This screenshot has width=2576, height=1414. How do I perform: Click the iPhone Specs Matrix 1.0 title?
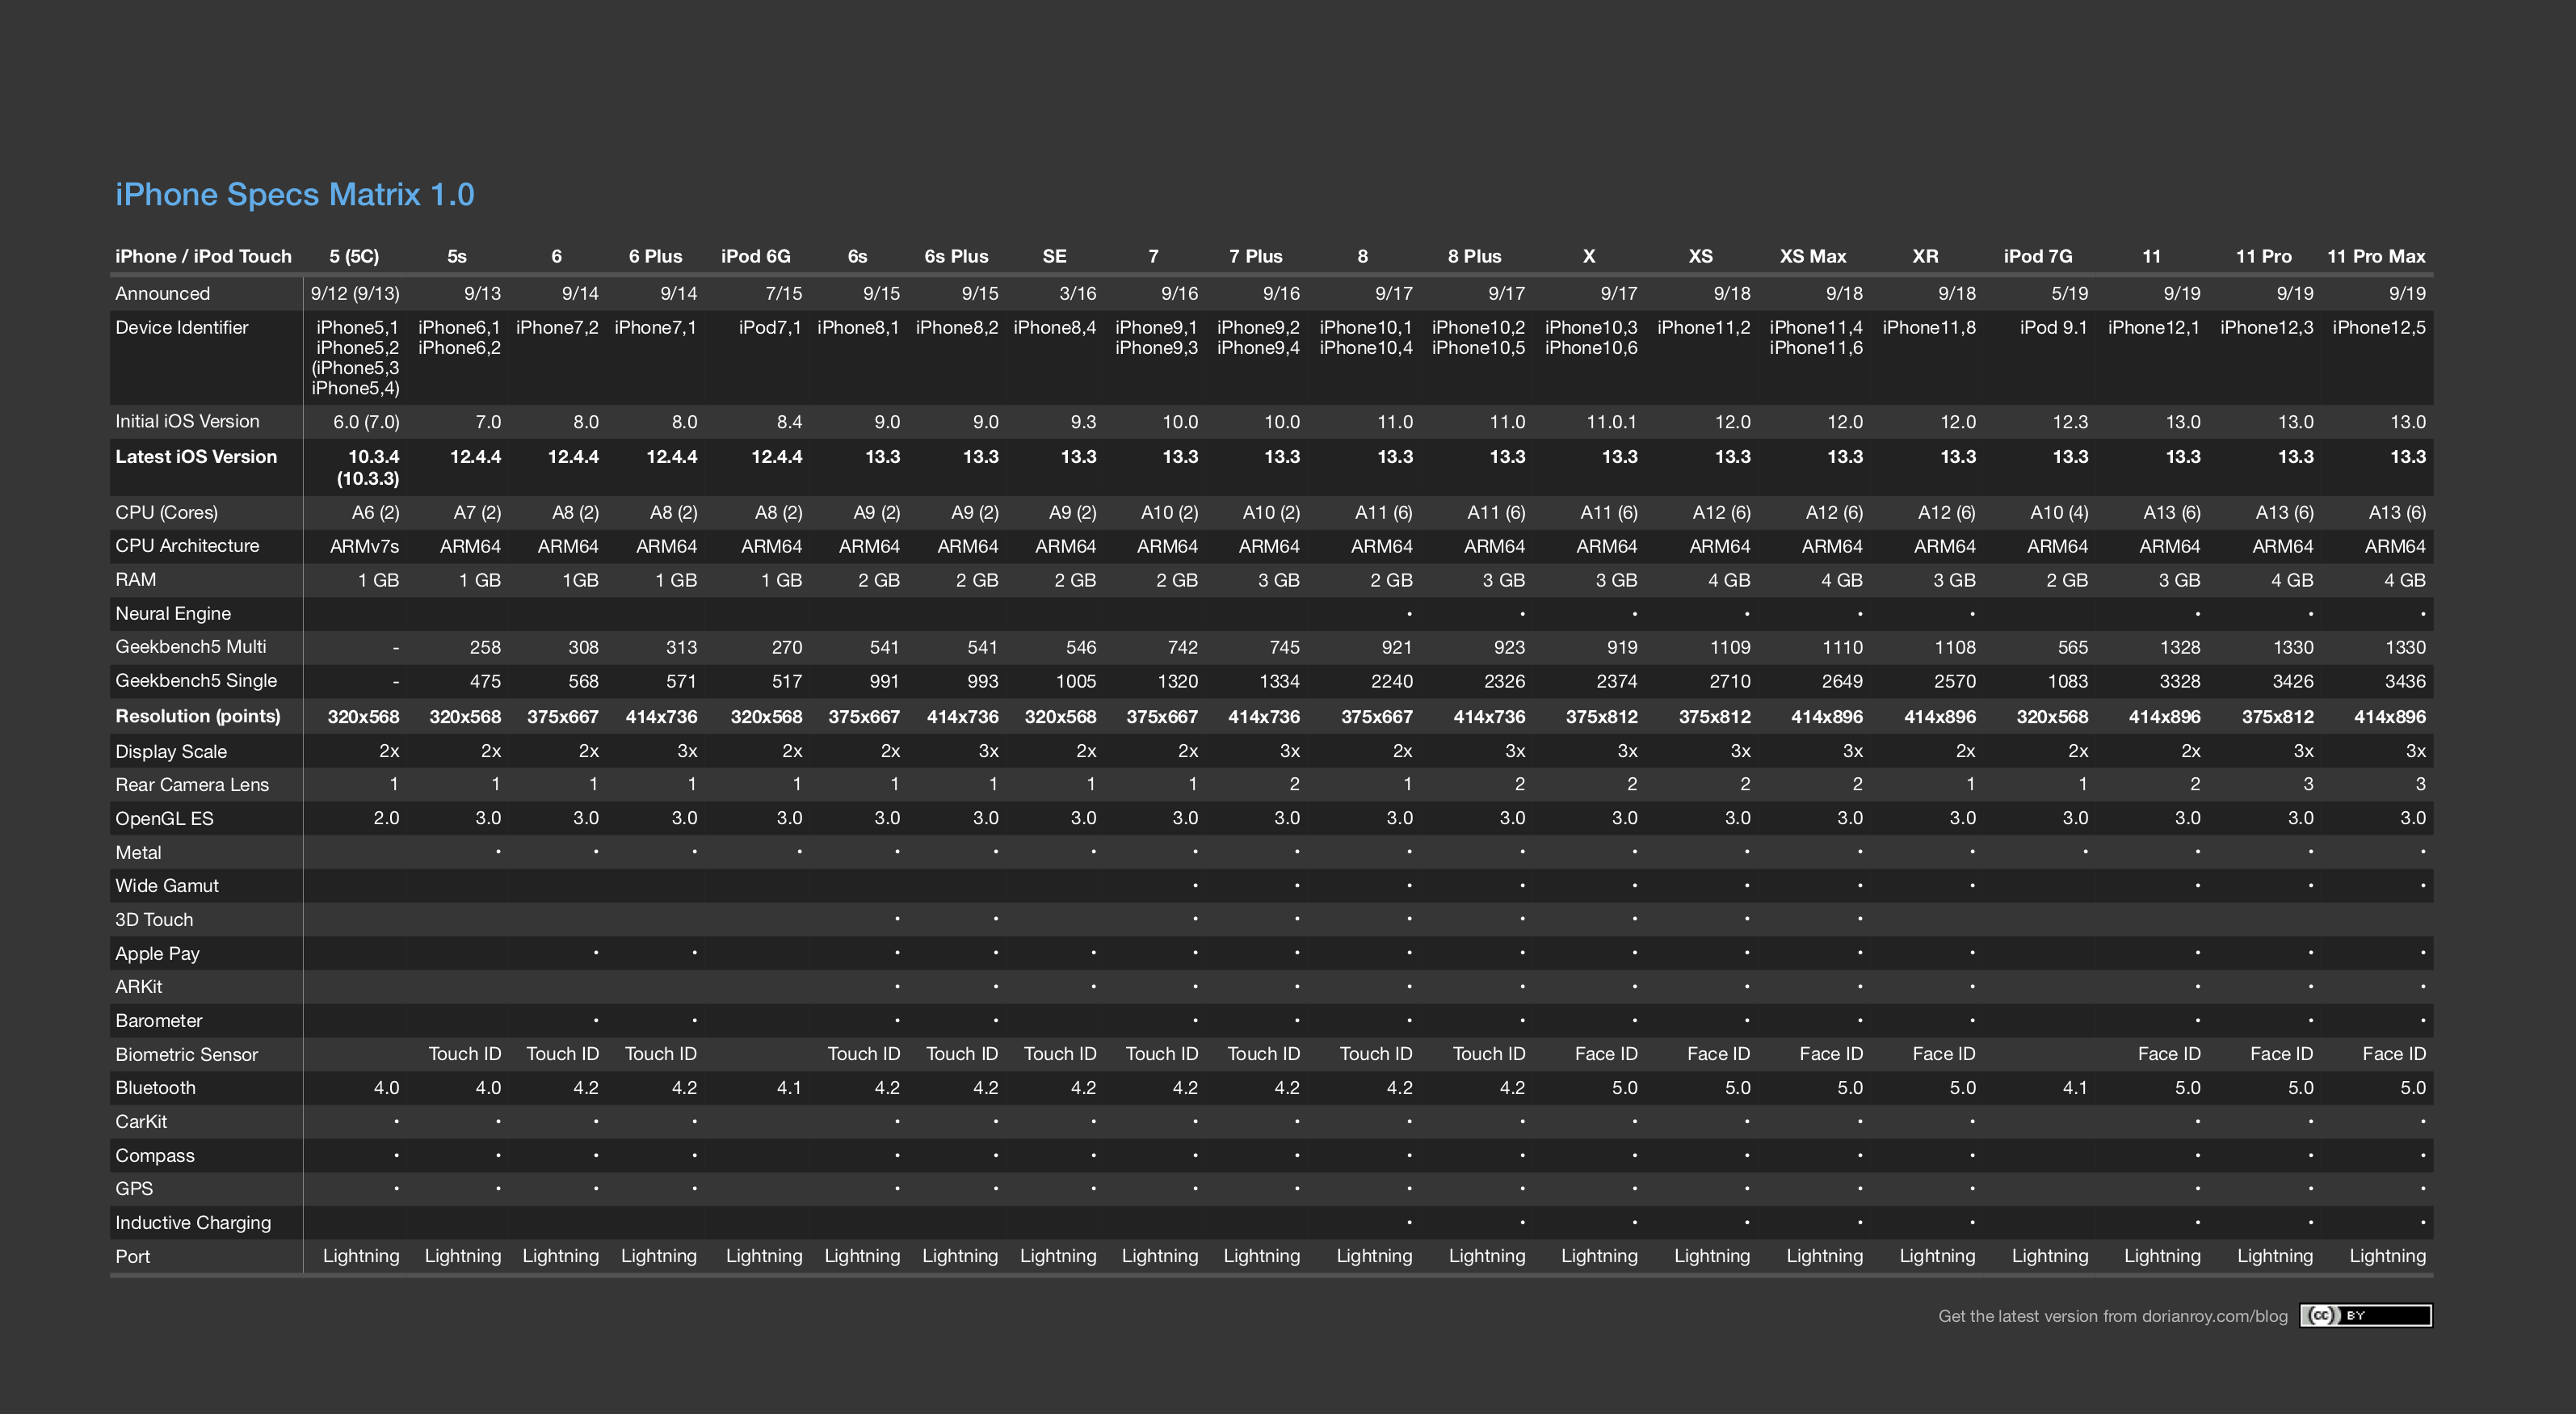[x=295, y=194]
